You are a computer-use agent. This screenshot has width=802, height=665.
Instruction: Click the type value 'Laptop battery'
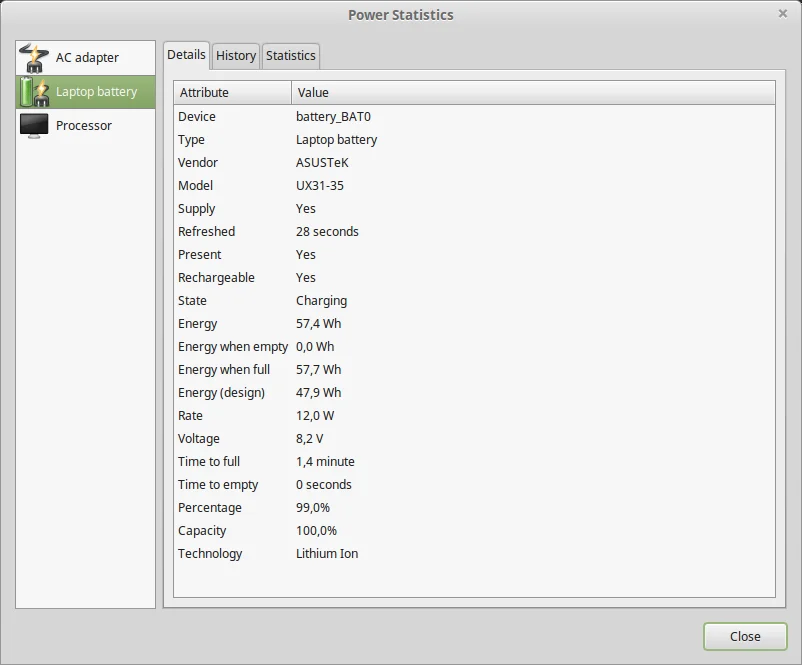click(336, 140)
